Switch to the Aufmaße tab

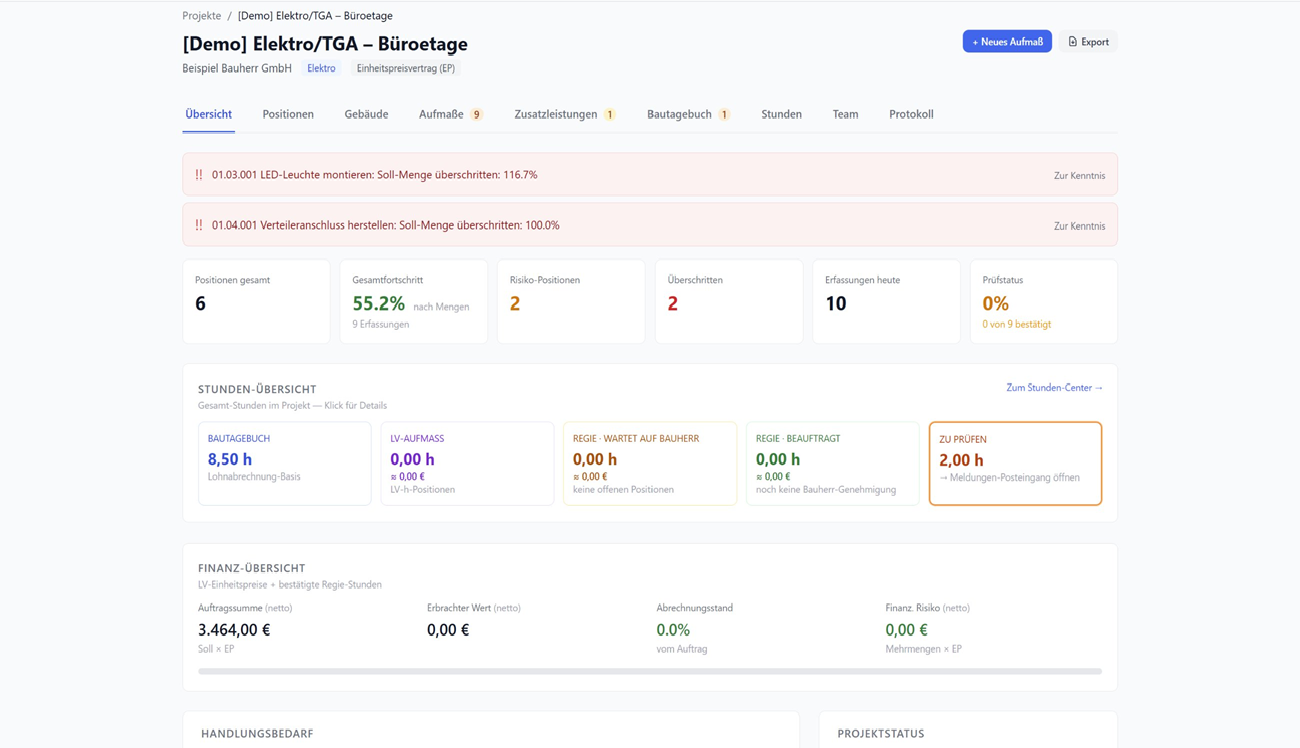pos(441,115)
